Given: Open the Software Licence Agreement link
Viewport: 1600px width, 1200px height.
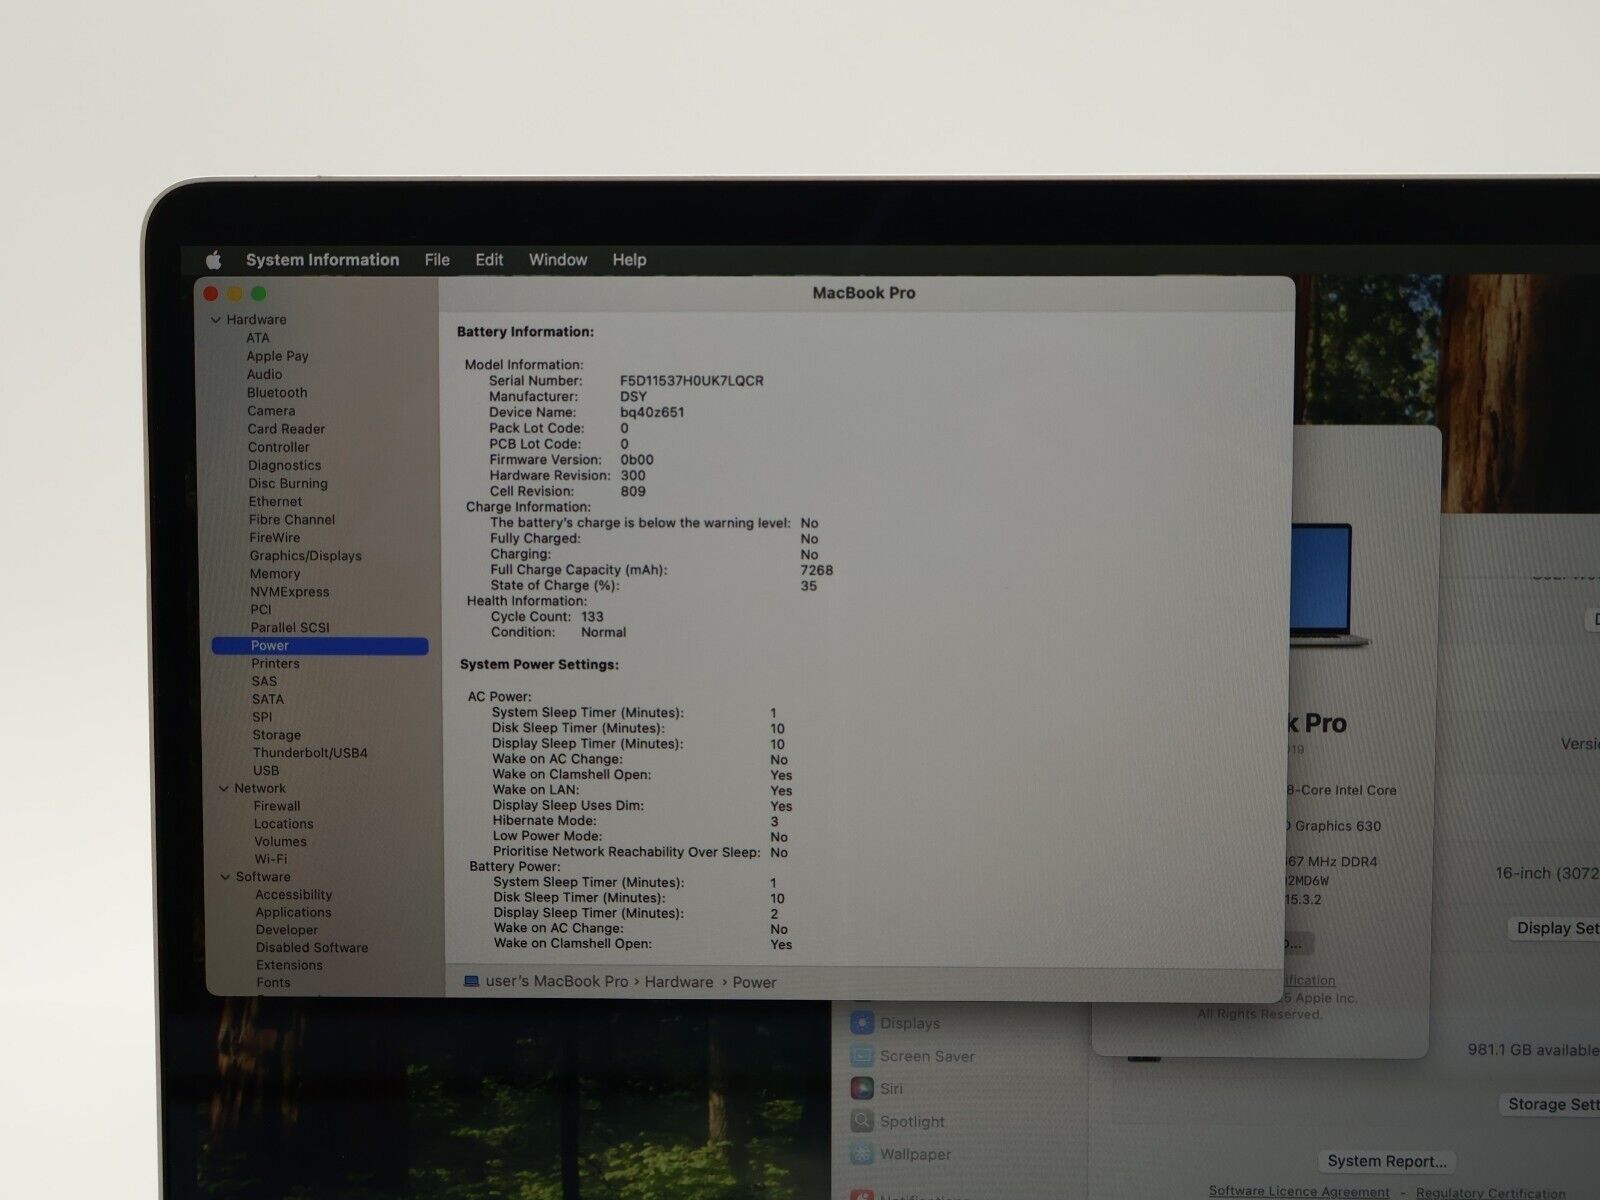Looking at the screenshot, I should (x=1299, y=1191).
